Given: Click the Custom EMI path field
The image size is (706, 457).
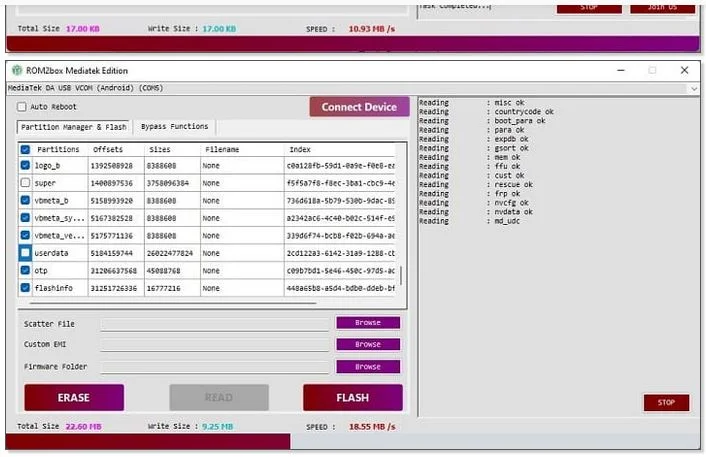Looking at the screenshot, I should coord(215,345).
